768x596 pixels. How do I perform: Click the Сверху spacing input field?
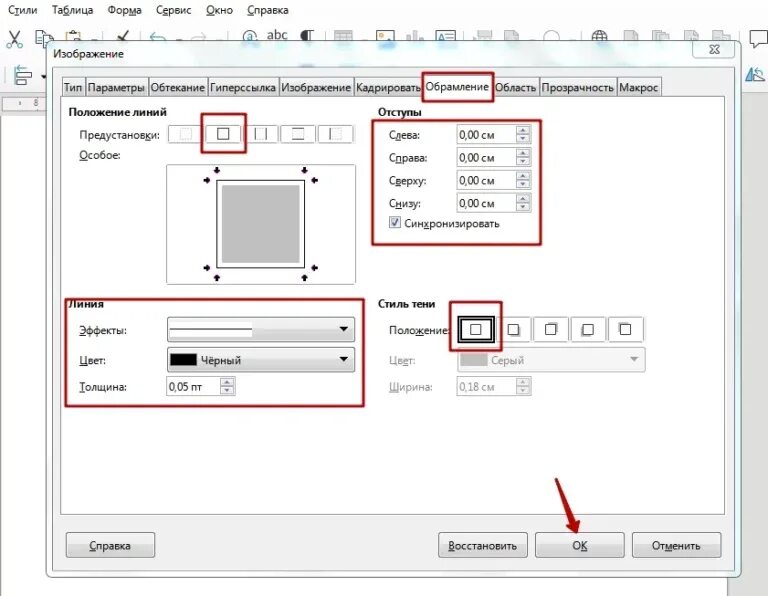[486, 180]
